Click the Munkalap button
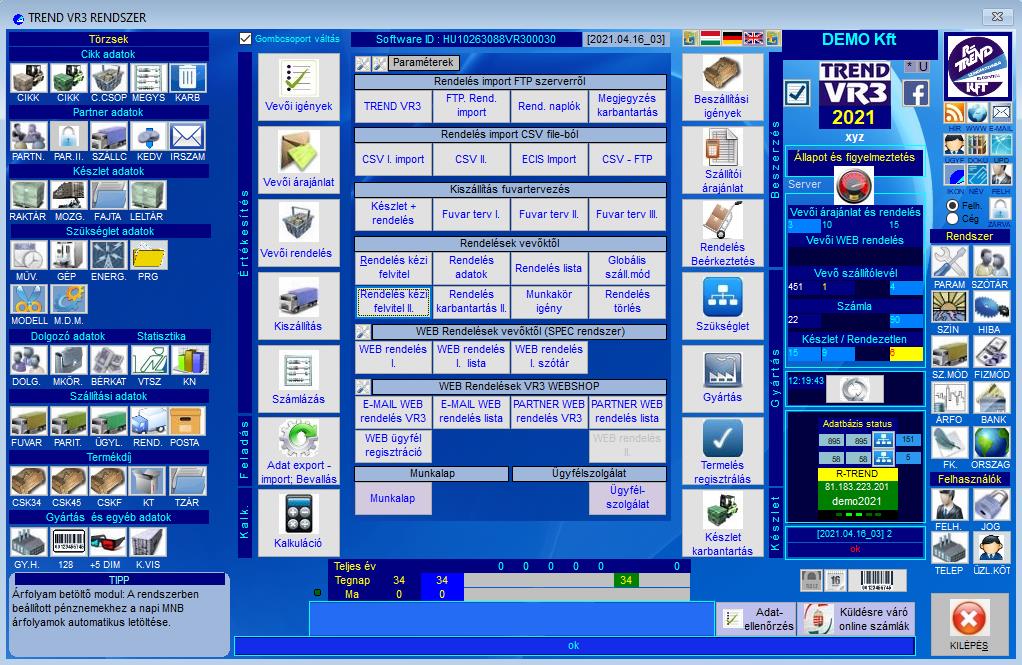1022x665 pixels. point(393,498)
